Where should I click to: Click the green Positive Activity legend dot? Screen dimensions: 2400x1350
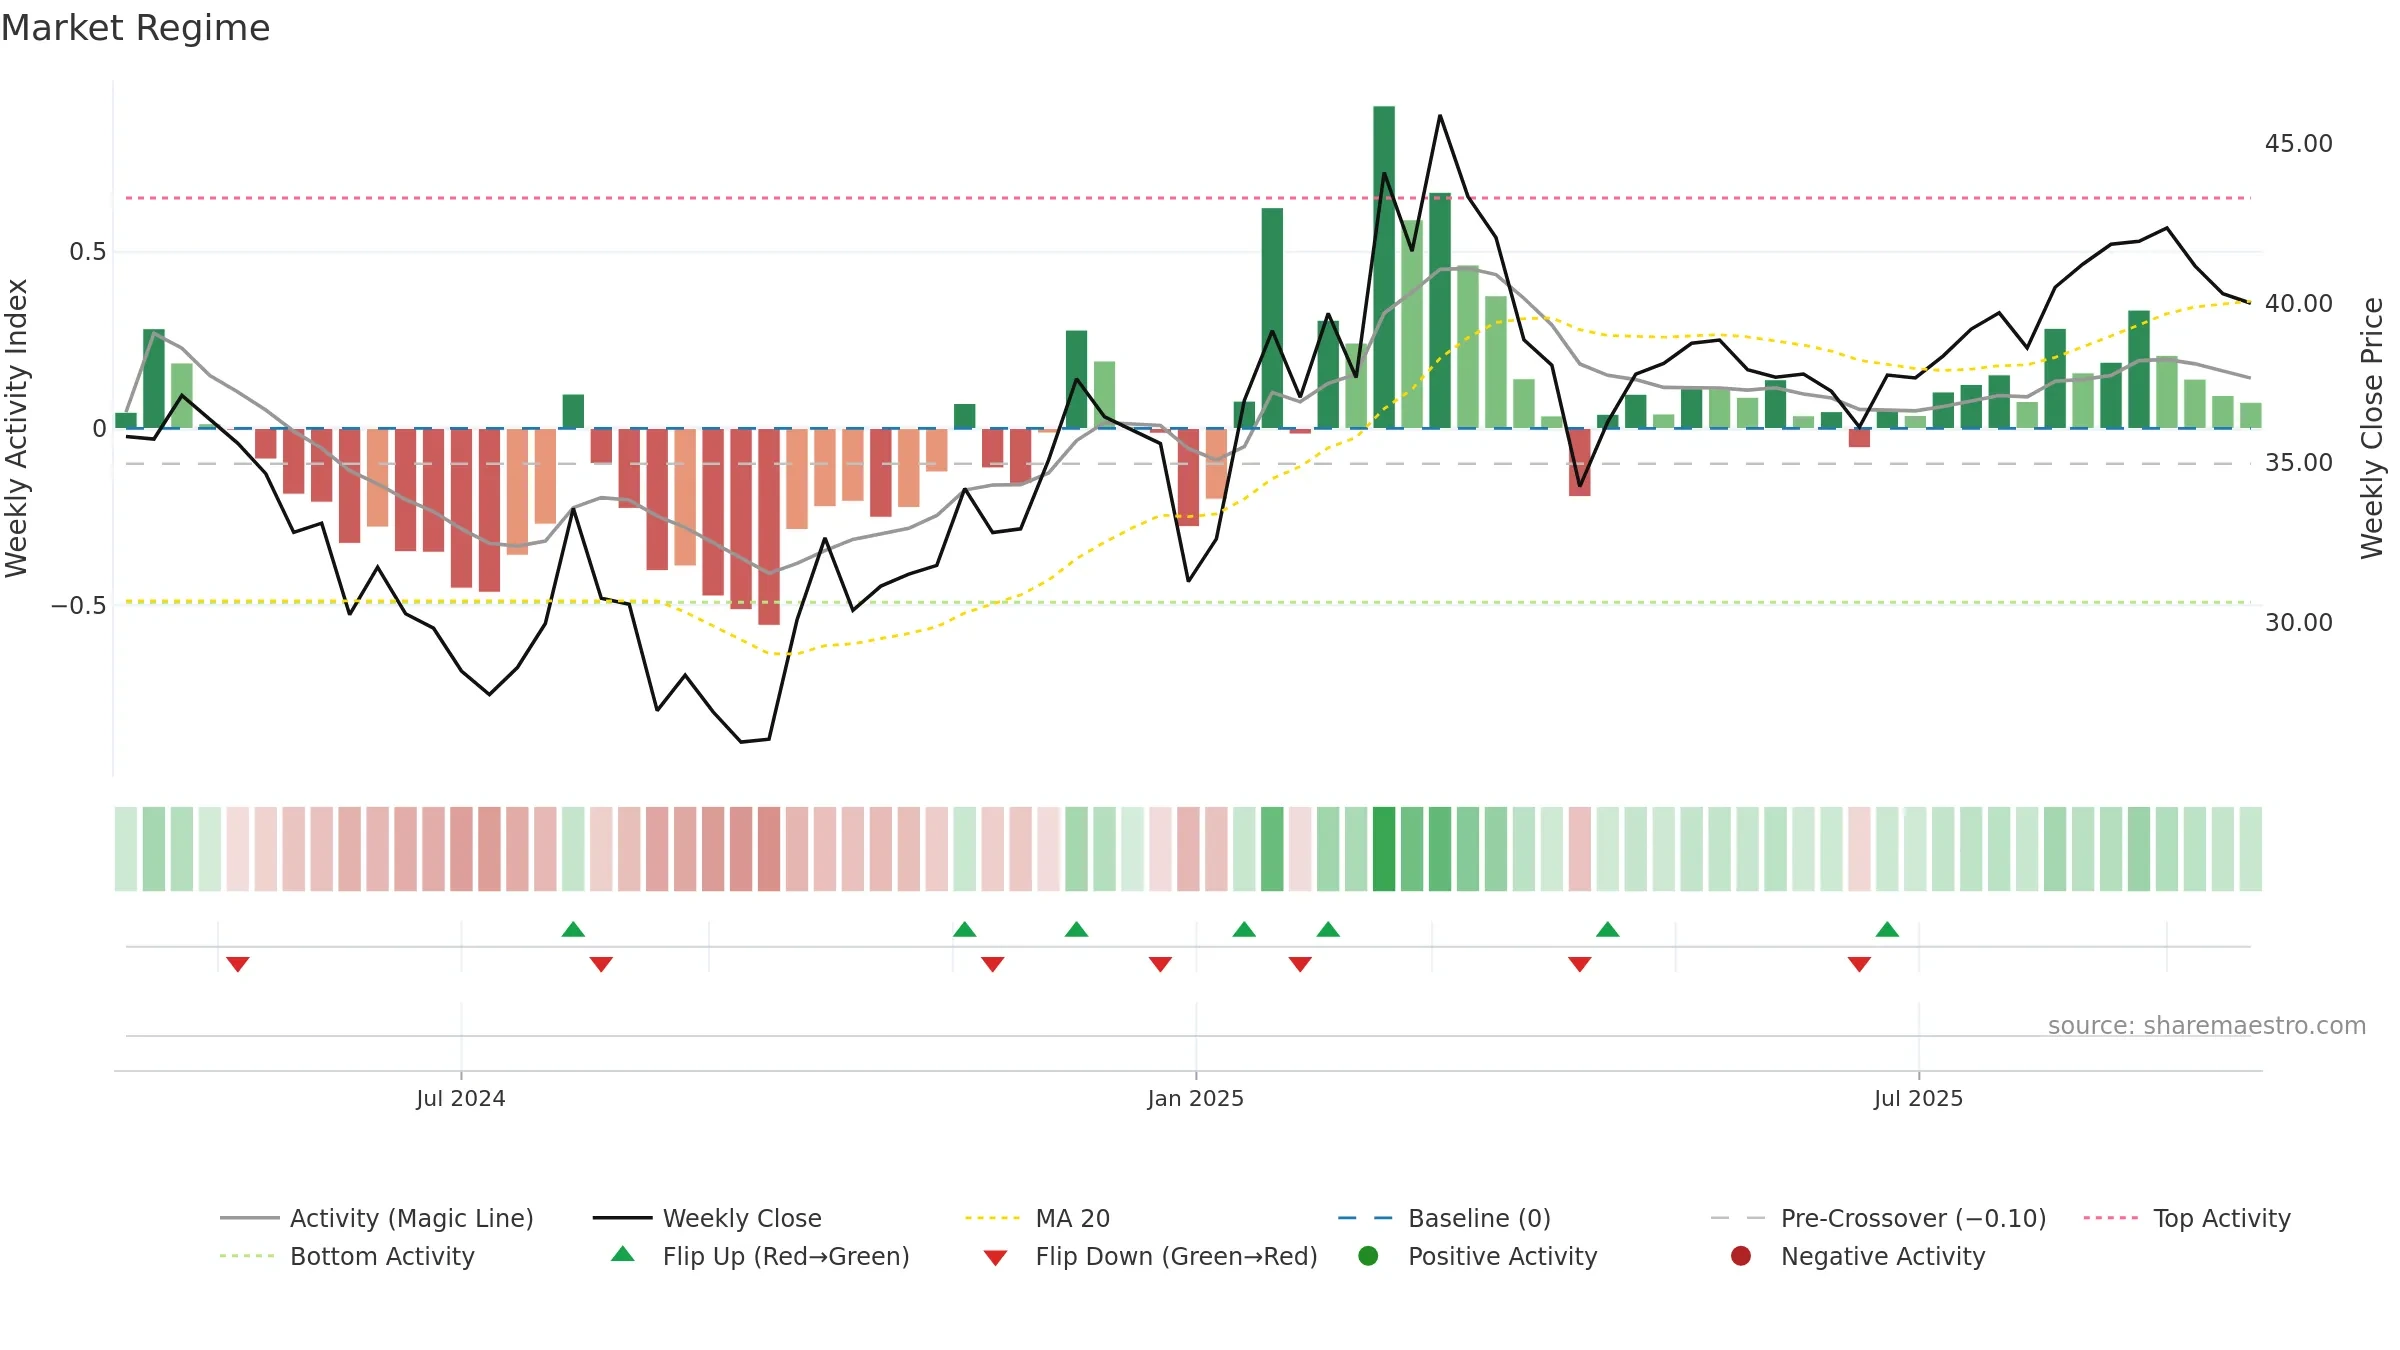tap(1368, 1256)
